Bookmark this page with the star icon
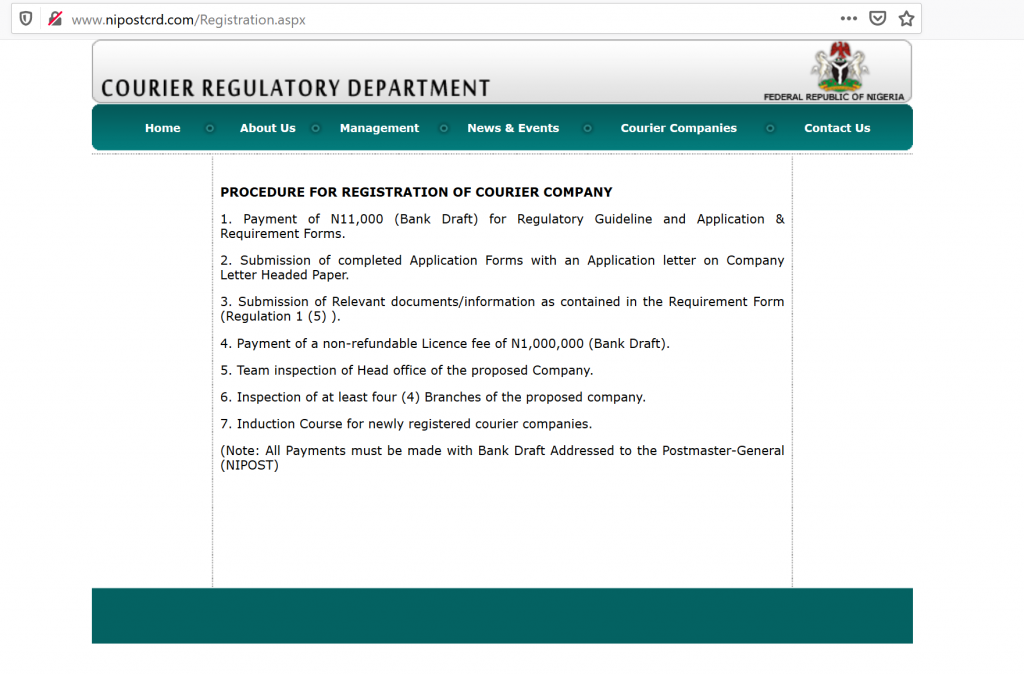The height and width of the screenshot is (675, 1024). click(x=906, y=19)
